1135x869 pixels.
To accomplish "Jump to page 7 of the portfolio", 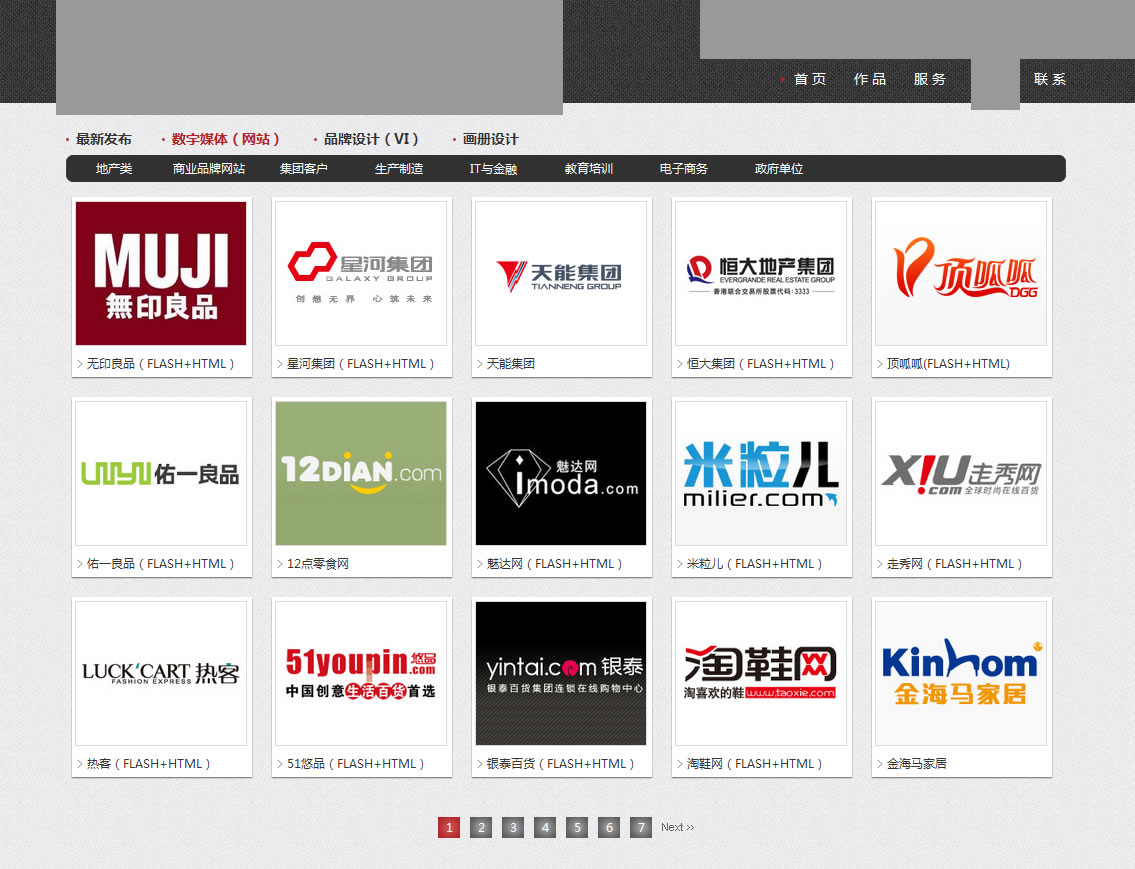I will [641, 827].
